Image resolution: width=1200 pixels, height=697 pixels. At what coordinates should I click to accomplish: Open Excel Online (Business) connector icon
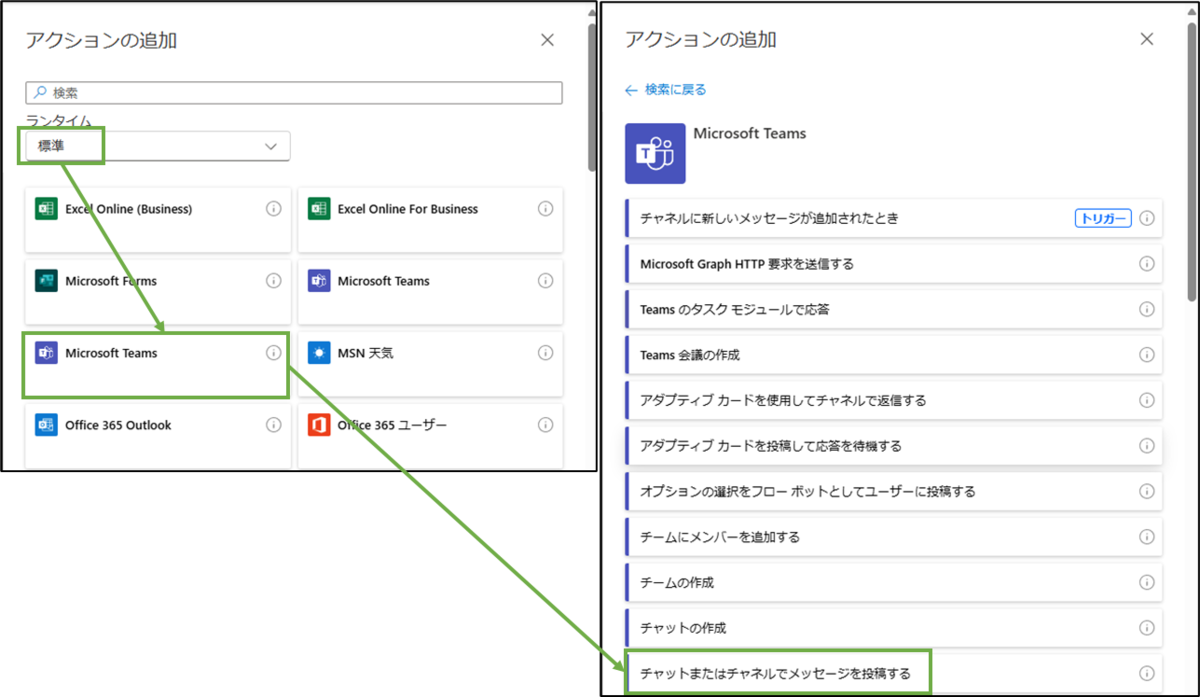46,209
